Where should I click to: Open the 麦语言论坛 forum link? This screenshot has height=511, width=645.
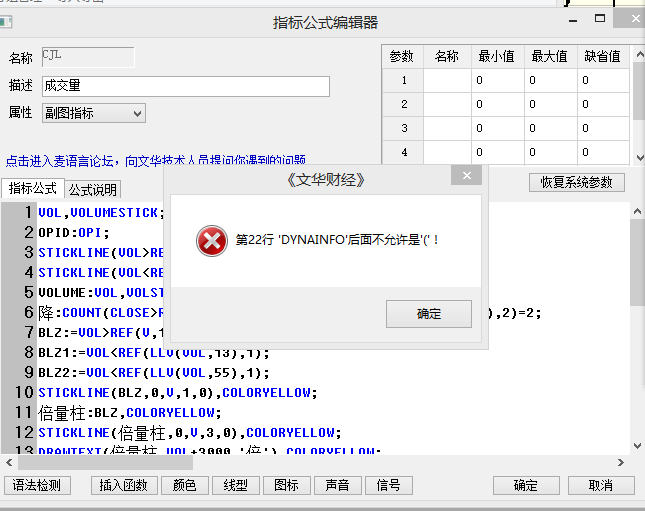155,160
